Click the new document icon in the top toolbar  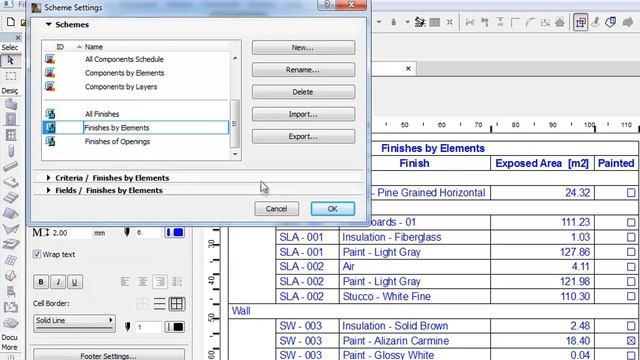(x=11, y=22)
